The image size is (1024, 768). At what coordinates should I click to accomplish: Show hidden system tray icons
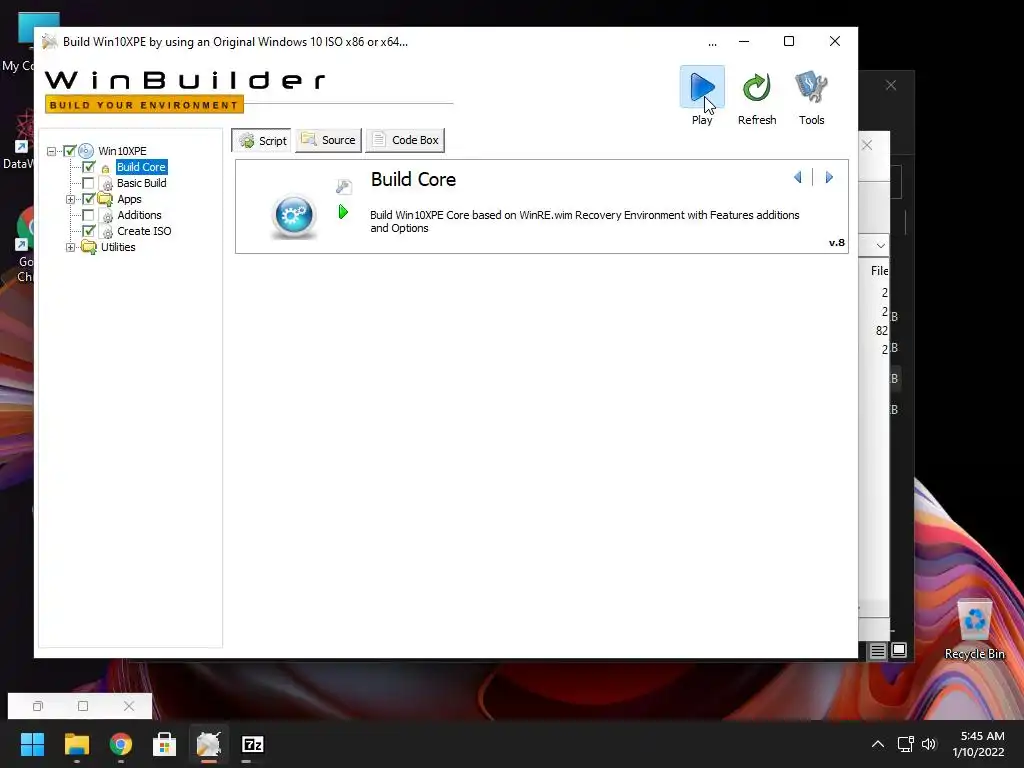(878, 744)
